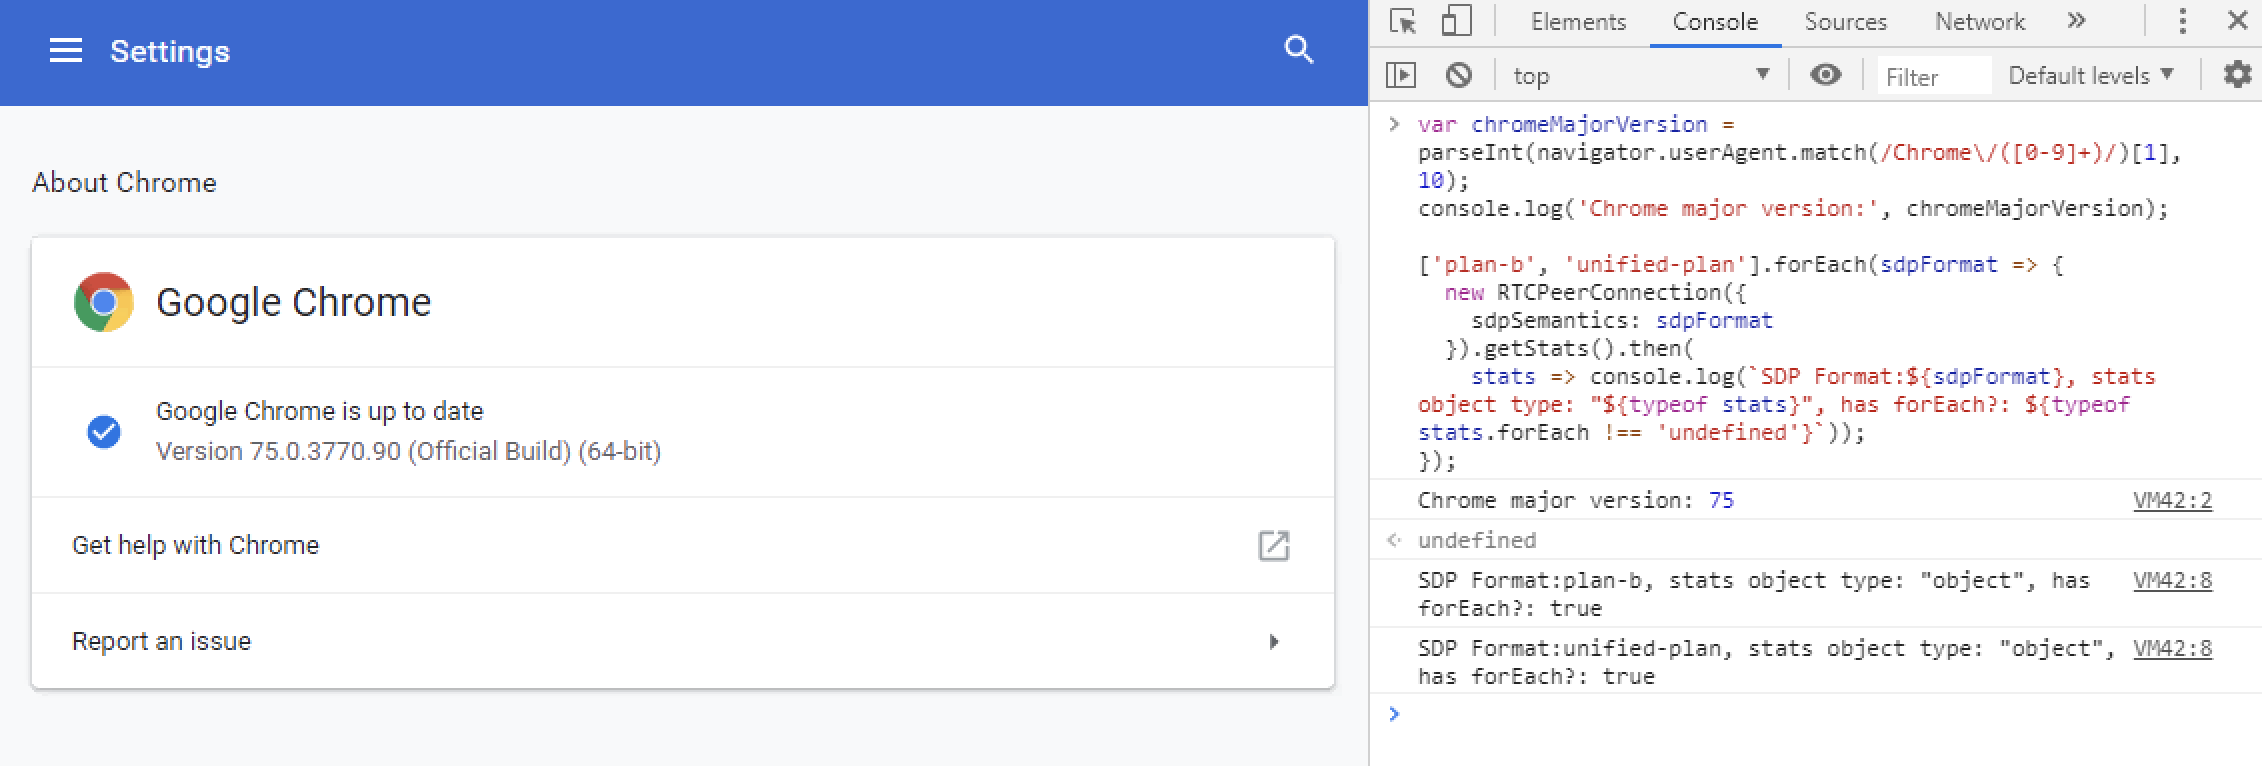Viewport: 2262px width, 766px height.
Task: Expand the Report an issue arrow
Action: 1273,641
